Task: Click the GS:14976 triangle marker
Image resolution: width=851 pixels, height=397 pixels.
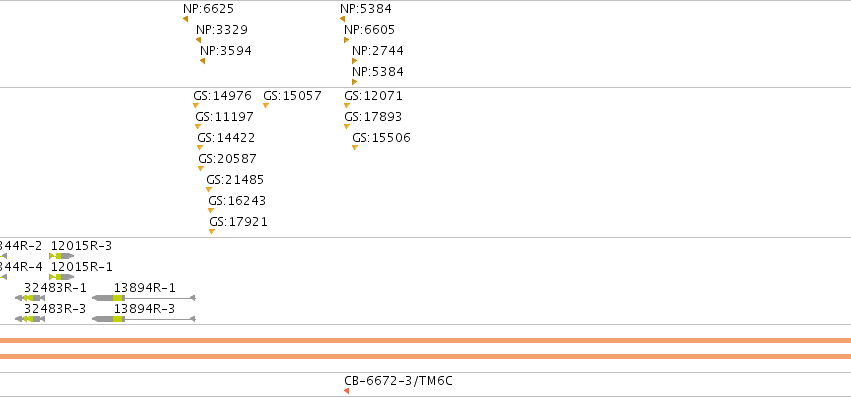Action: tap(196, 105)
